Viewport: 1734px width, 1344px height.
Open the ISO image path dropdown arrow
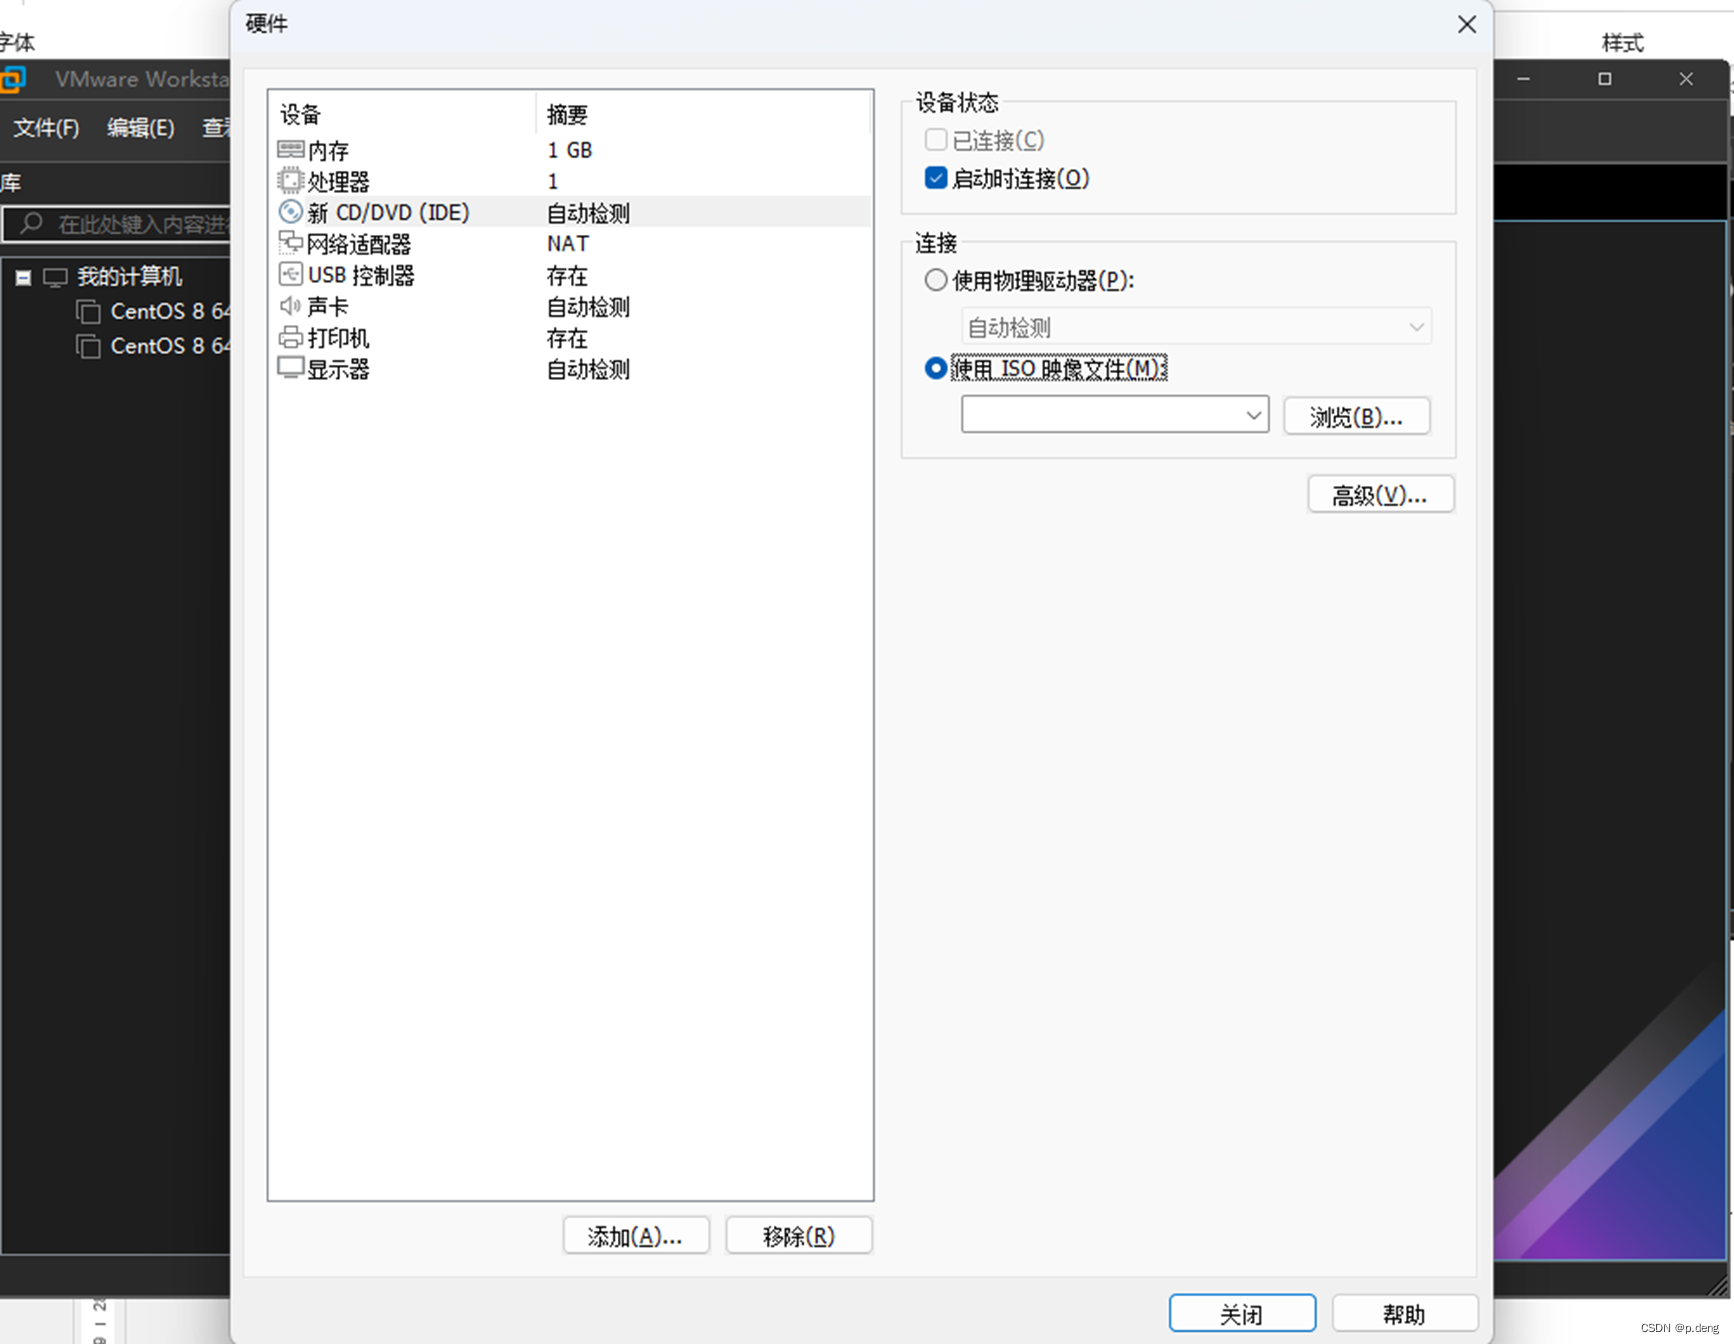[1253, 415]
